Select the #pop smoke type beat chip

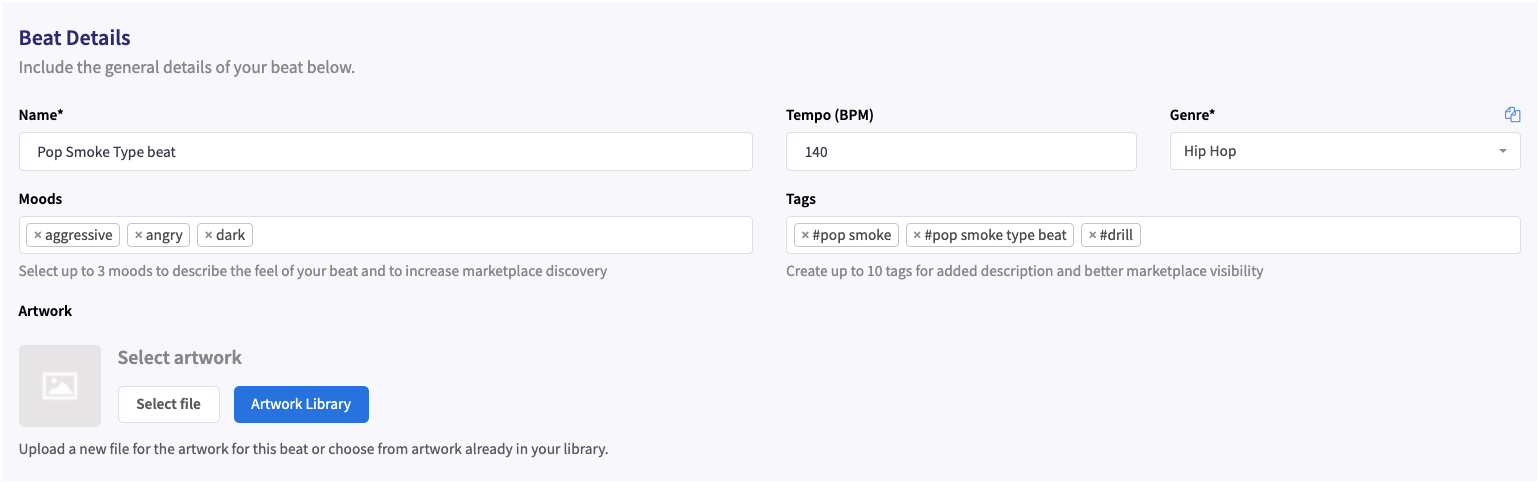989,235
